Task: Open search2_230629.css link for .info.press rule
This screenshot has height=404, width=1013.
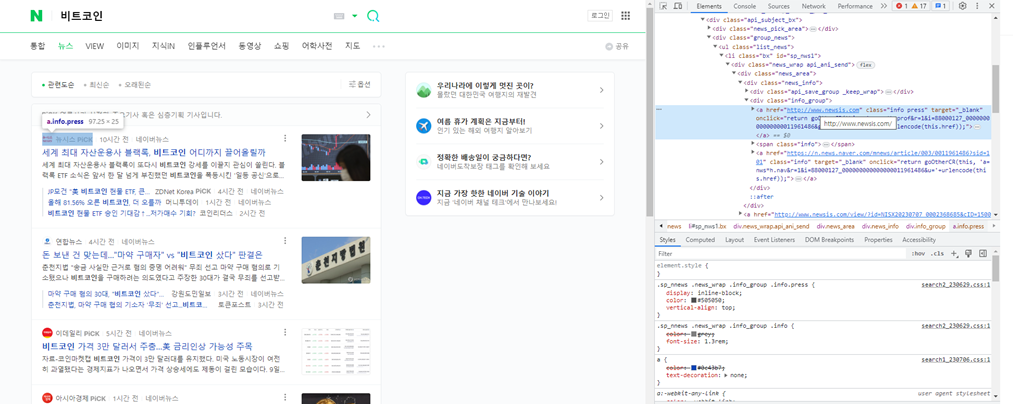Action: [x=955, y=284]
